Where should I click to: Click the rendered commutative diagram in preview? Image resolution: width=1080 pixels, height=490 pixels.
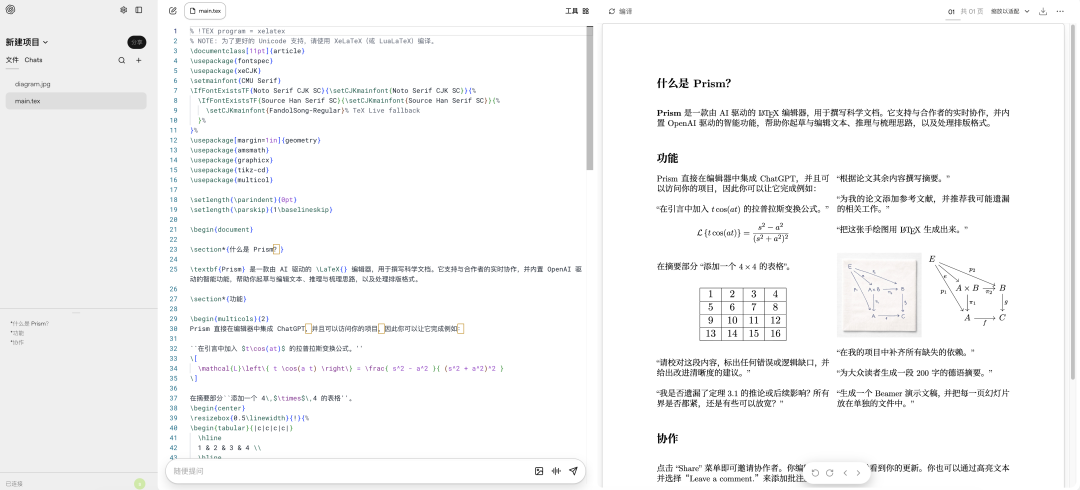[967, 290]
